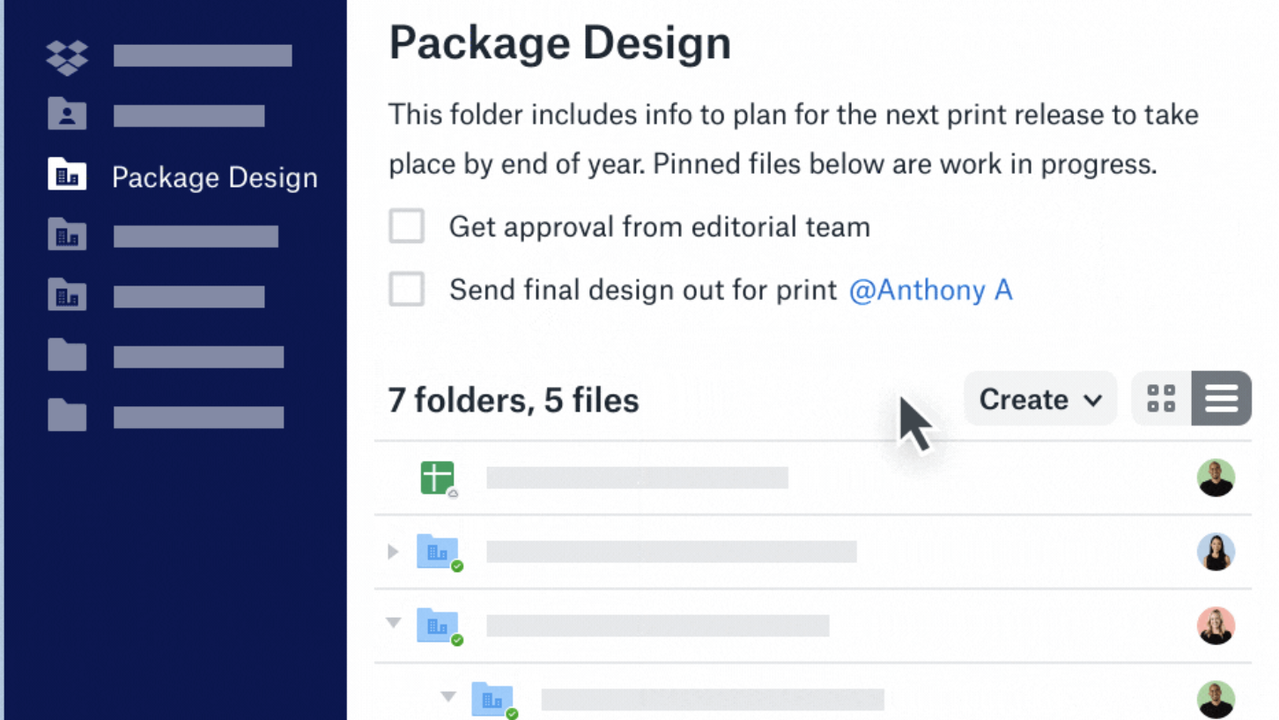Click the Dropbox logo icon in sidebar
Screen dimensions: 1279x720
pos(67,56)
